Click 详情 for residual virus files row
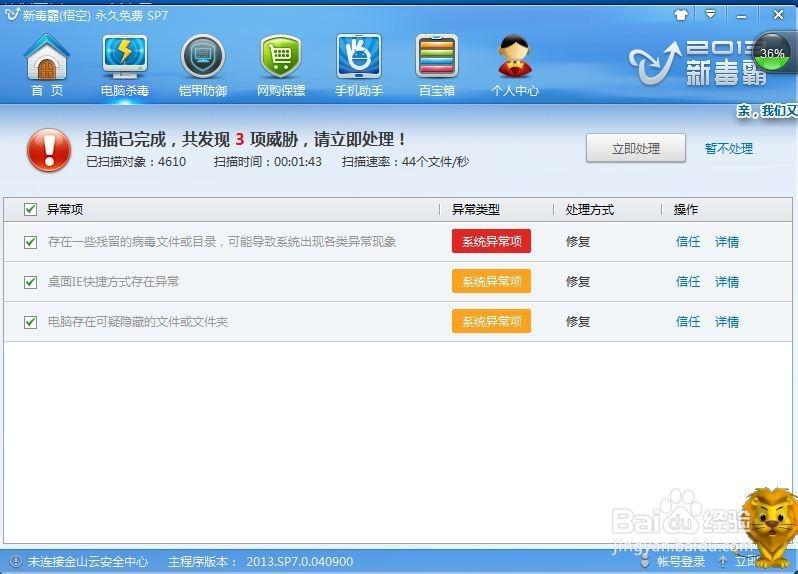 click(x=727, y=241)
